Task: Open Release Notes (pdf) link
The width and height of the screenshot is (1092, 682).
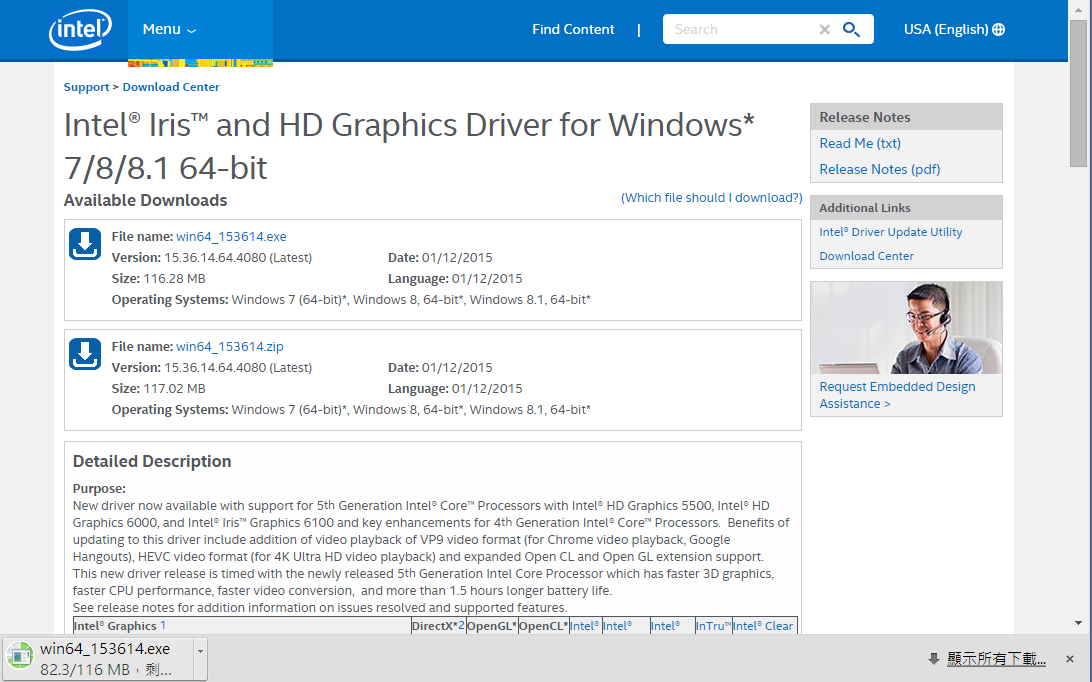Action: point(880,169)
